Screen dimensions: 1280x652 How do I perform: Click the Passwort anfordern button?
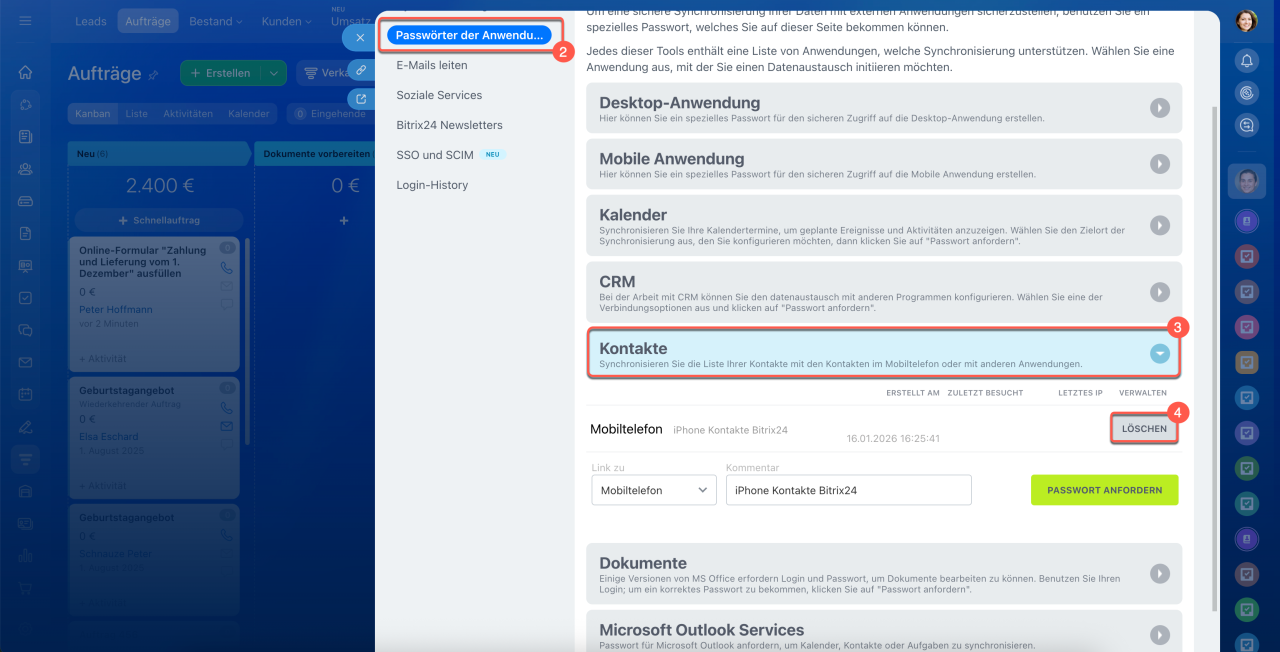tap(1104, 490)
